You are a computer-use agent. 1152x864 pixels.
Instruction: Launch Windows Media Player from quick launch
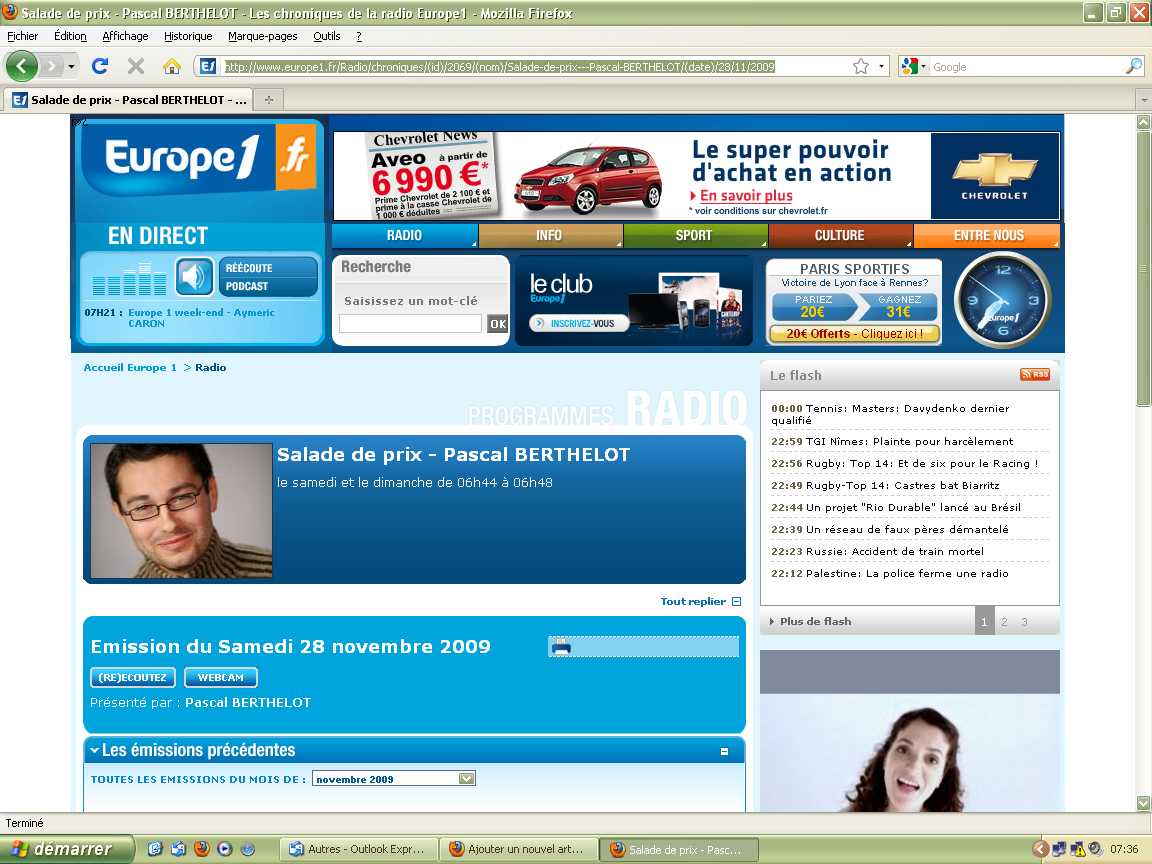[225, 849]
